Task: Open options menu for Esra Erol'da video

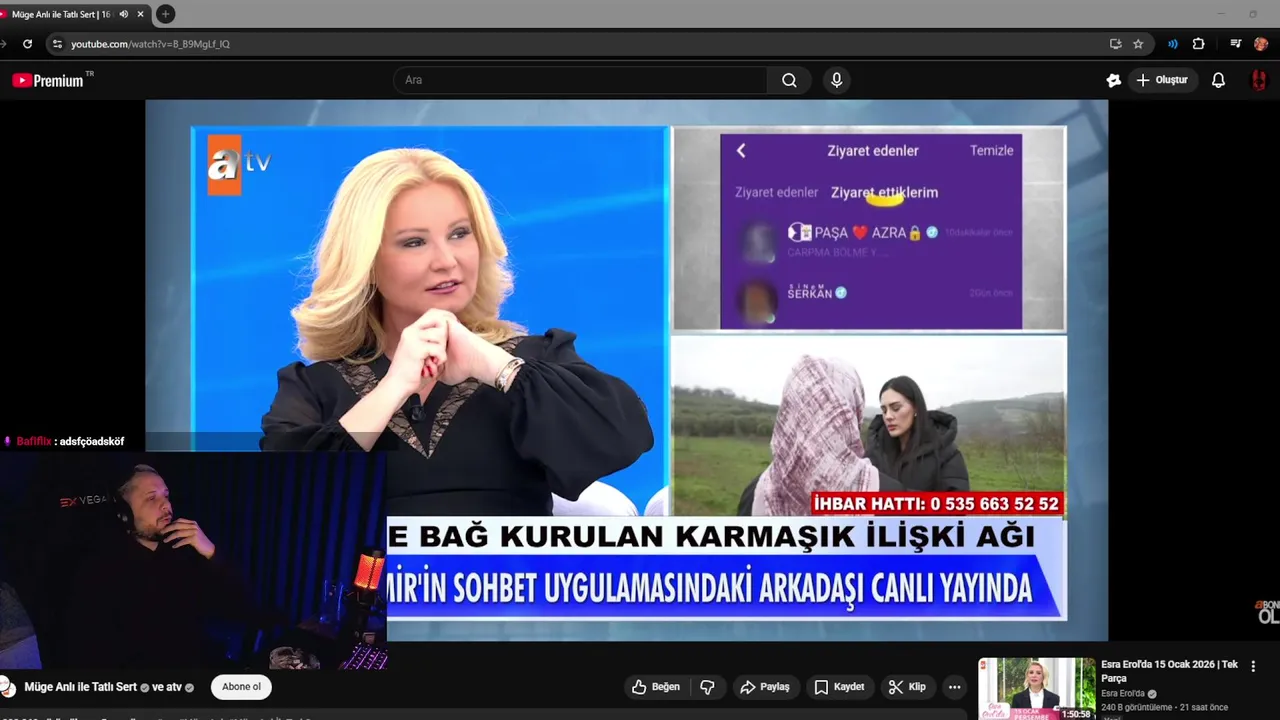Action: click(x=1253, y=666)
